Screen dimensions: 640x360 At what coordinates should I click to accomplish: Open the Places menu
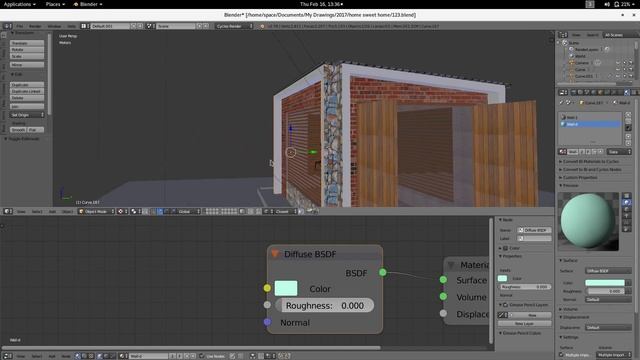[55, 4]
